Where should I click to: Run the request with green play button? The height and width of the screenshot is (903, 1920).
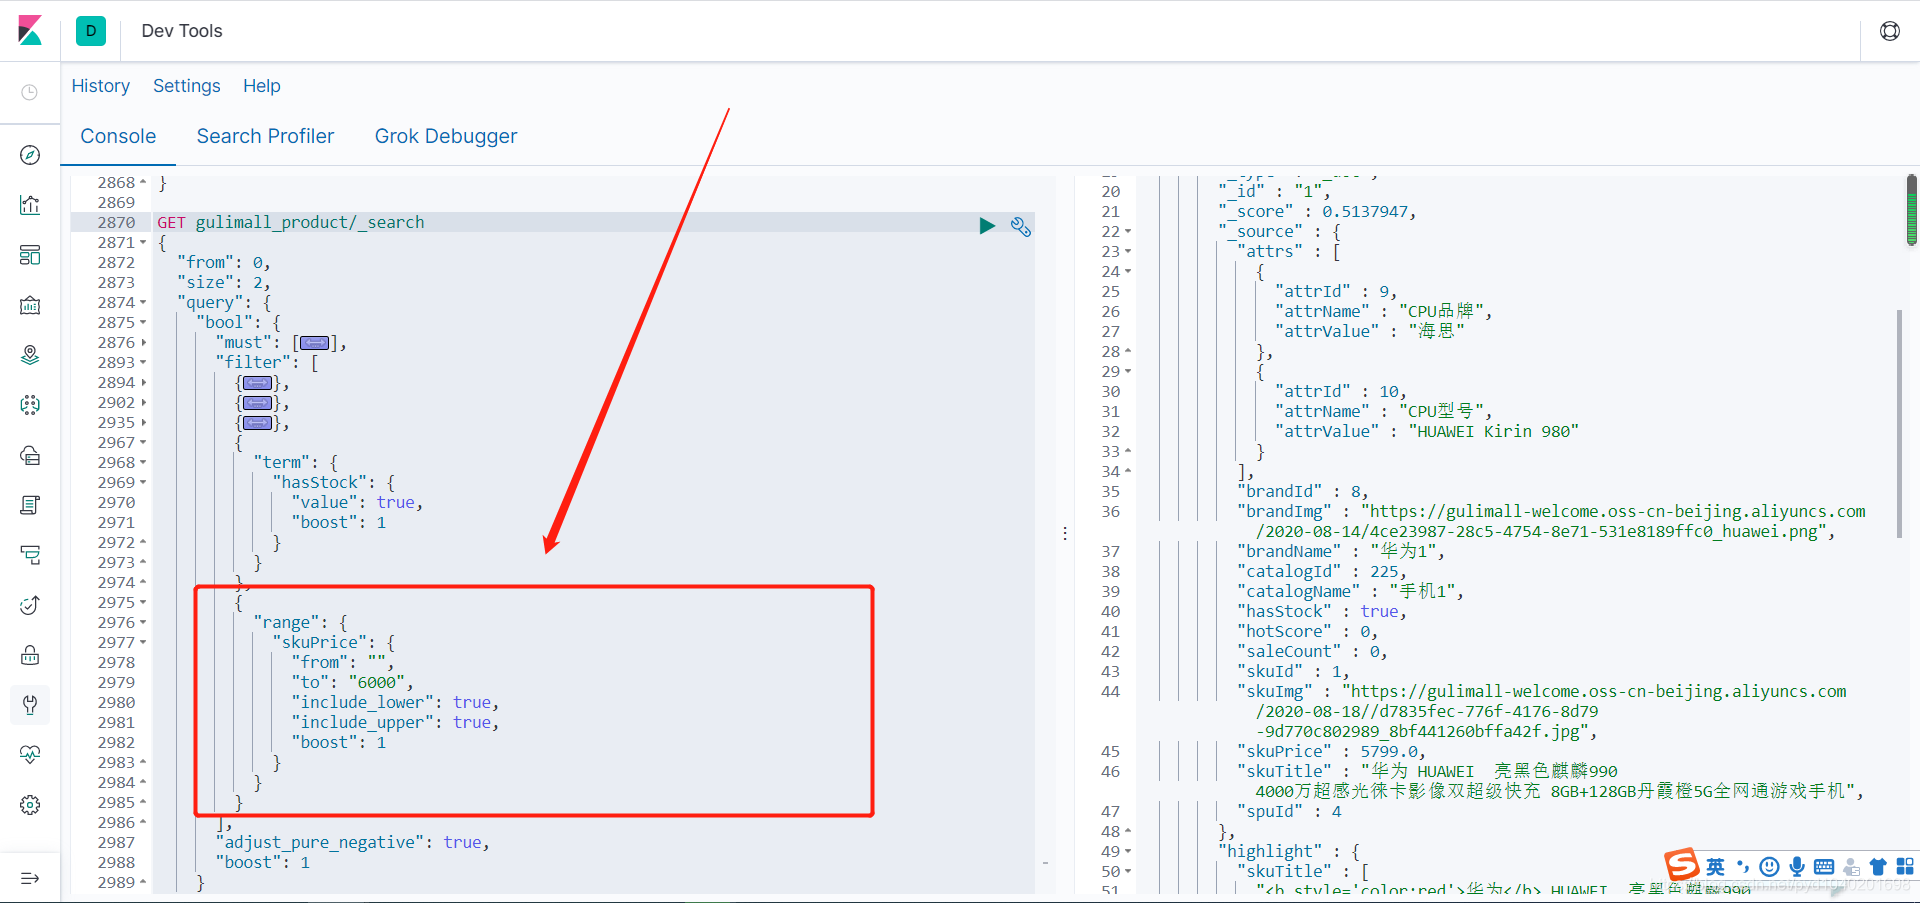(987, 226)
